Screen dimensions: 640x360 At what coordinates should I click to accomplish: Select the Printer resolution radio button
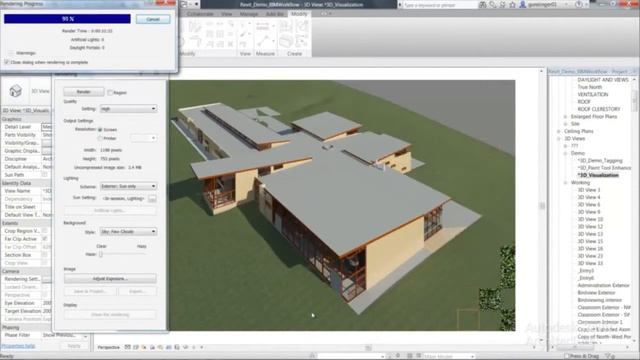pyautogui.click(x=100, y=138)
